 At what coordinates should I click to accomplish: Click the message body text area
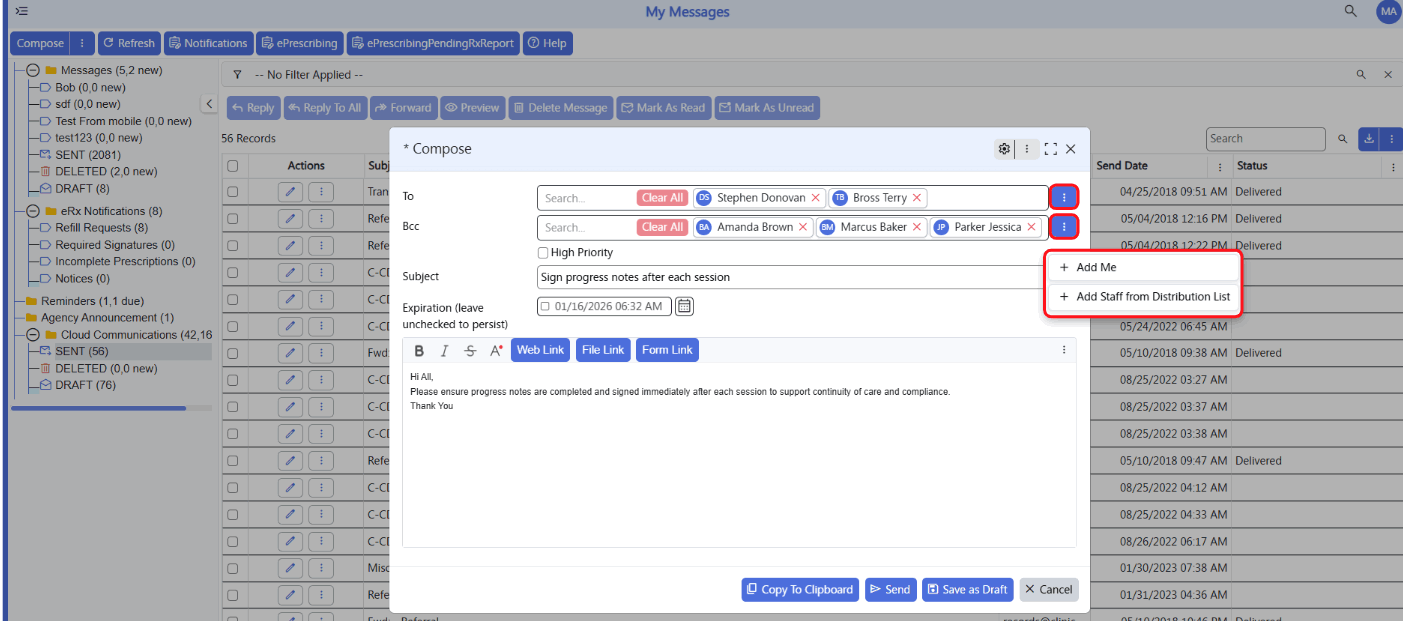click(x=739, y=455)
